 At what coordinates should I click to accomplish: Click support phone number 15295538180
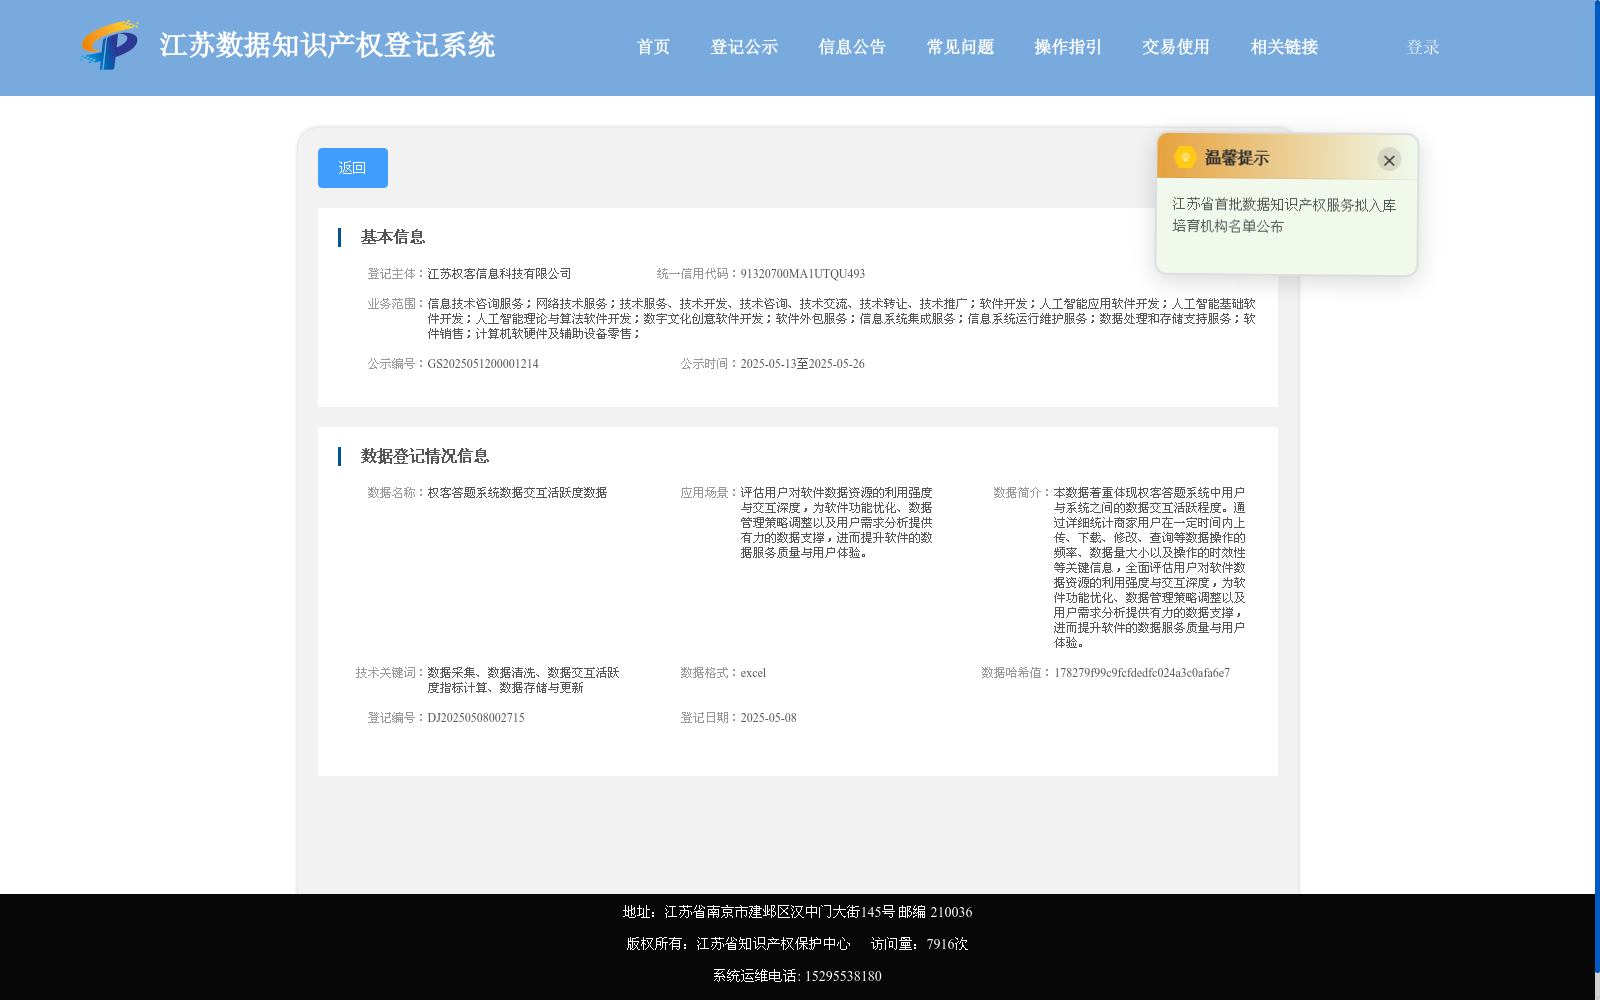coord(843,976)
